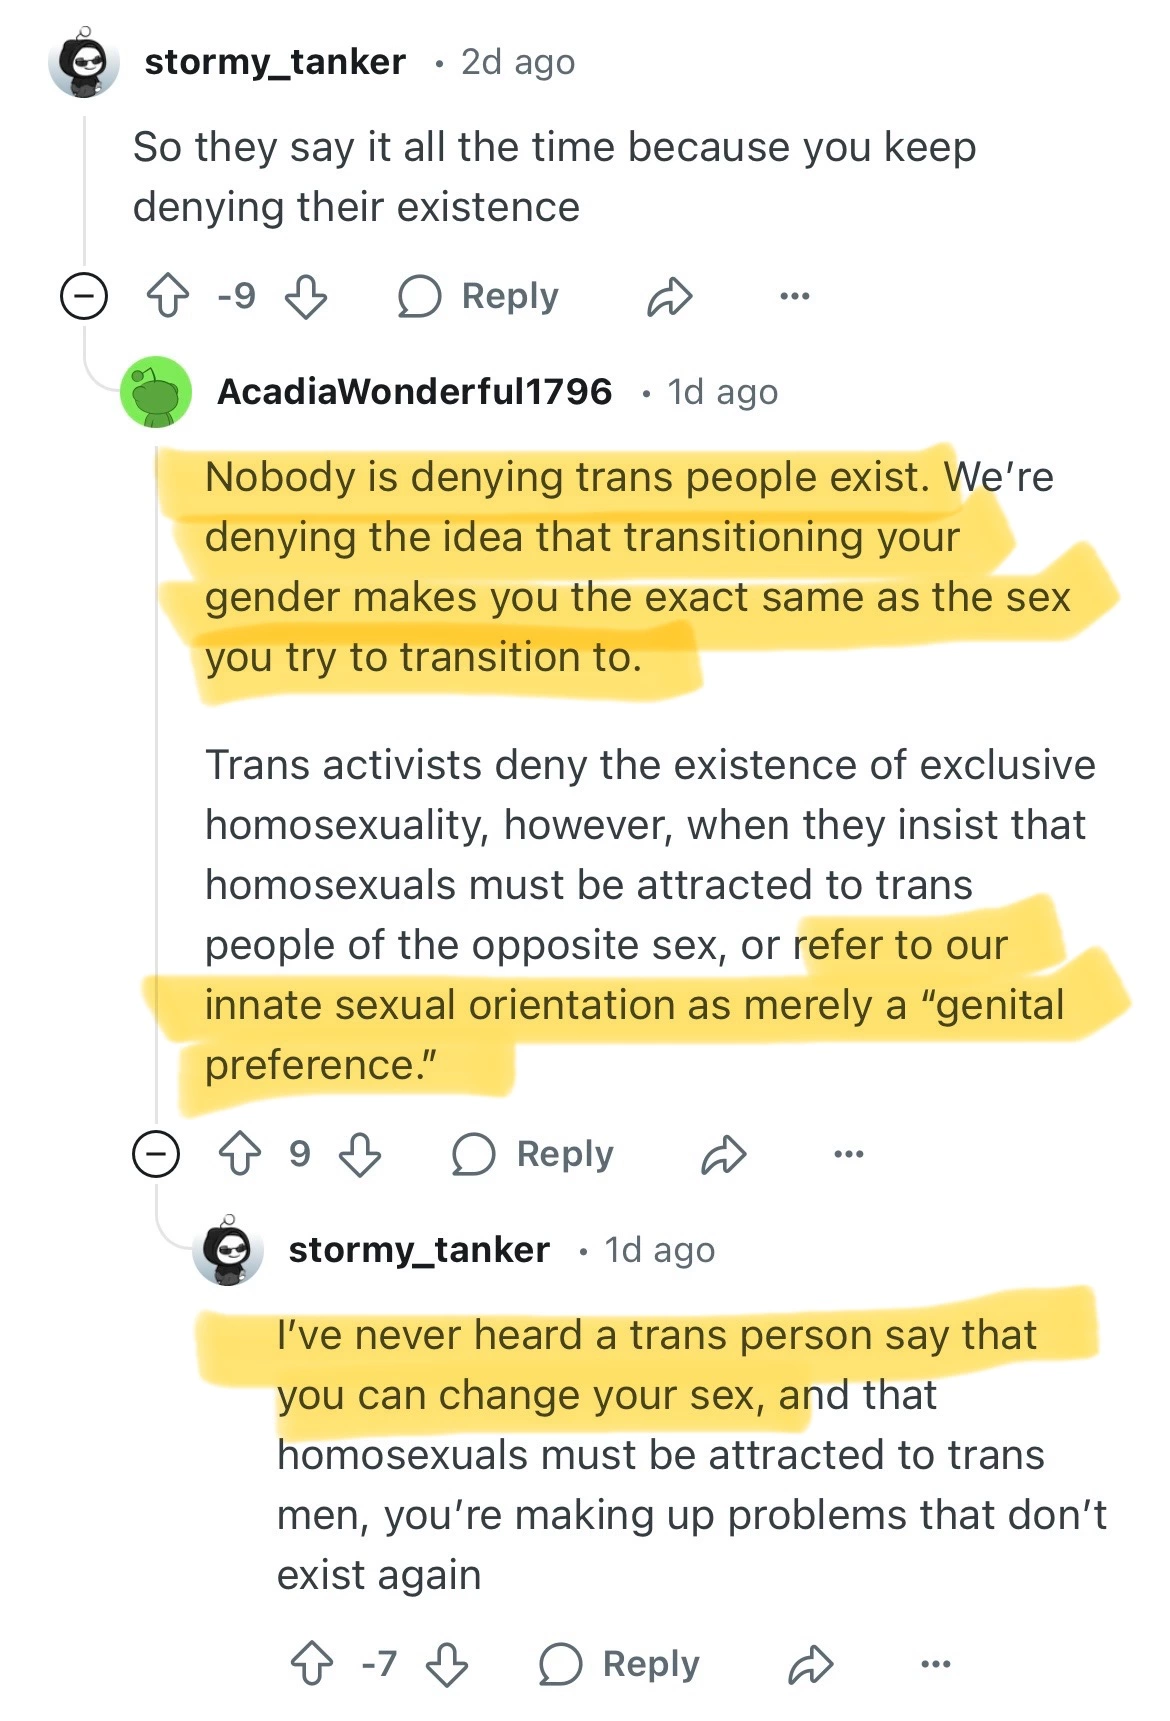Upvote stormy_tanker's reply scored -7

click(x=312, y=1664)
